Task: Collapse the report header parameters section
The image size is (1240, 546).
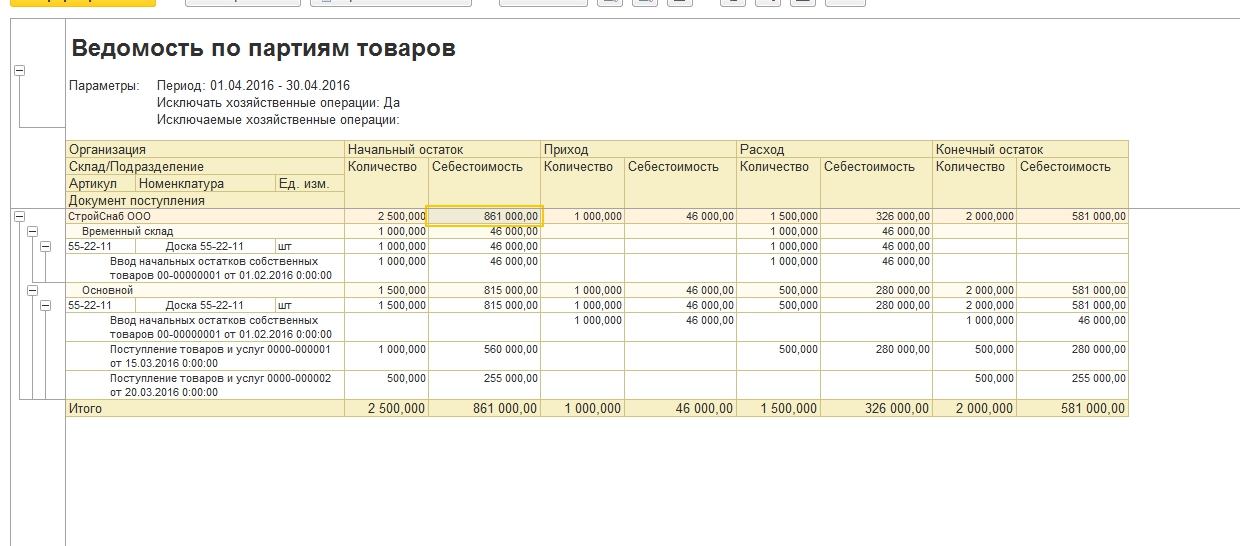Action: [19, 71]
